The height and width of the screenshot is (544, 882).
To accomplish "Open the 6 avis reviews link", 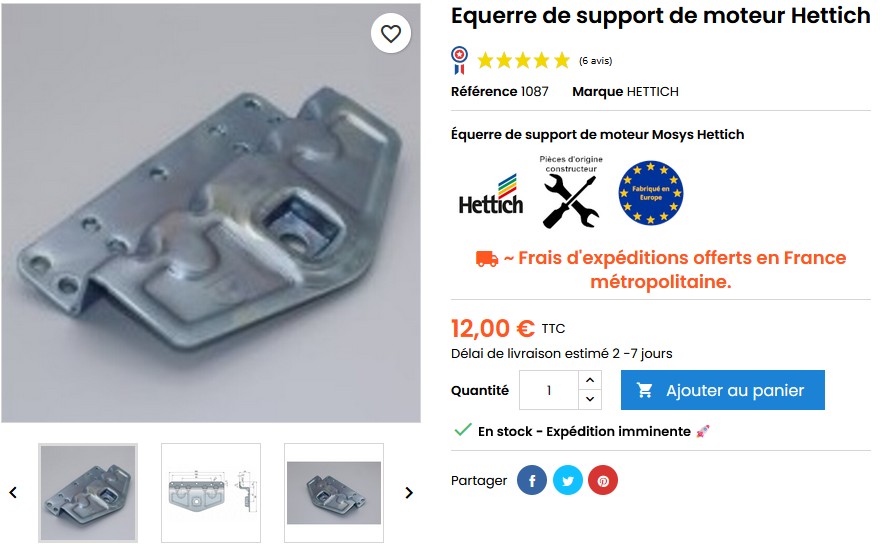I will (596, 61).
